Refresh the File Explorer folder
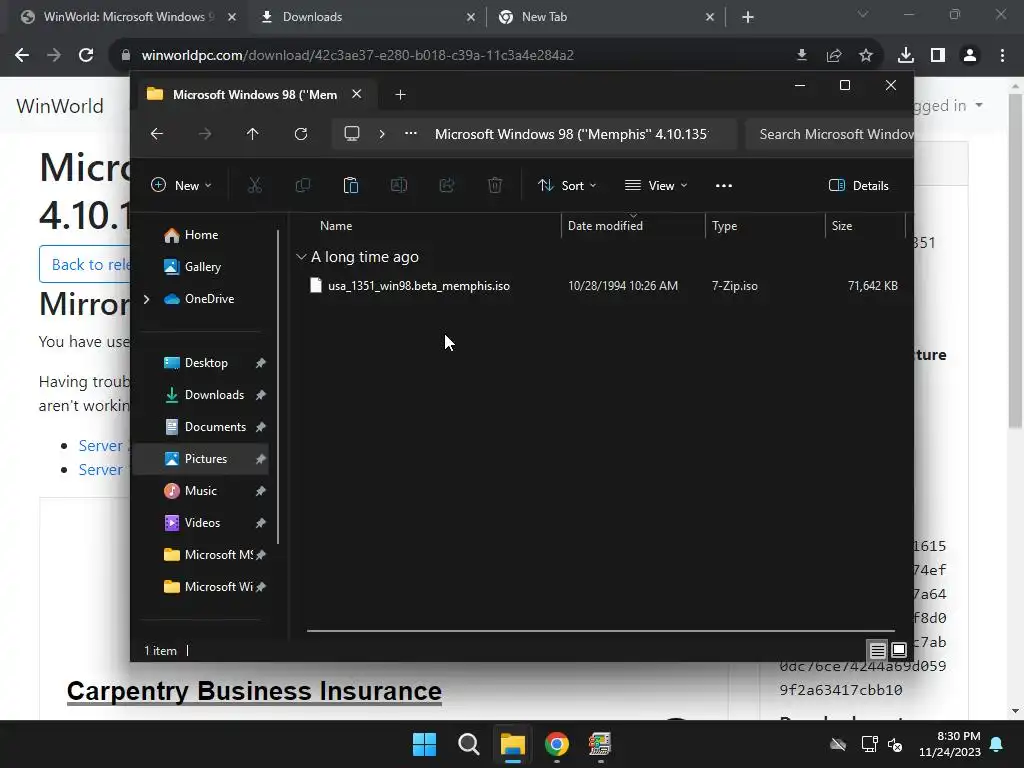Screen dimensions: 1024x768 [x=300, y=134]
